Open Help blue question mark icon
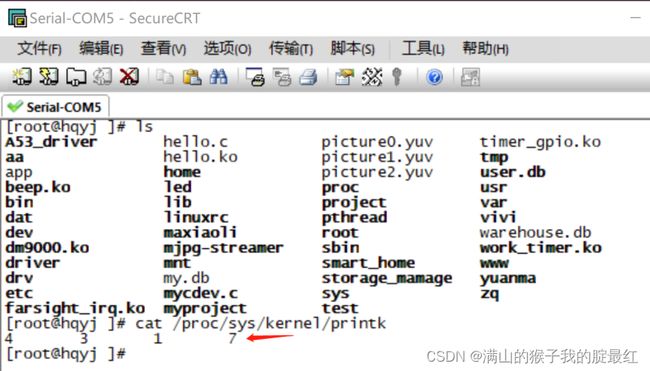This screenshot has width=650, height=371. click(x=434, y=77)
